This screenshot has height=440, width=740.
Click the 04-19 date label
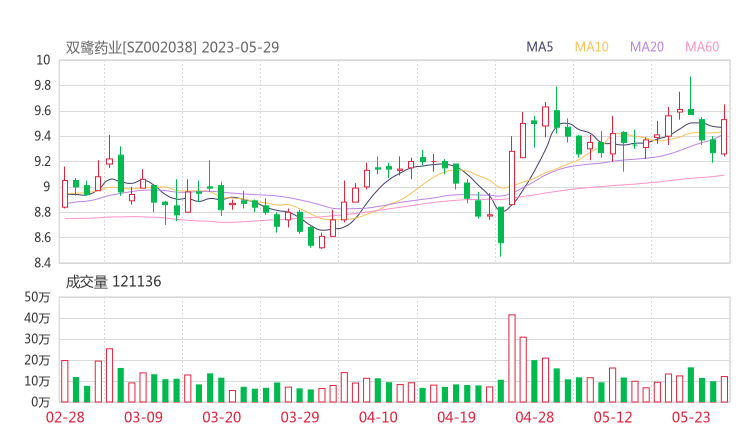click(x=456, y=417)
